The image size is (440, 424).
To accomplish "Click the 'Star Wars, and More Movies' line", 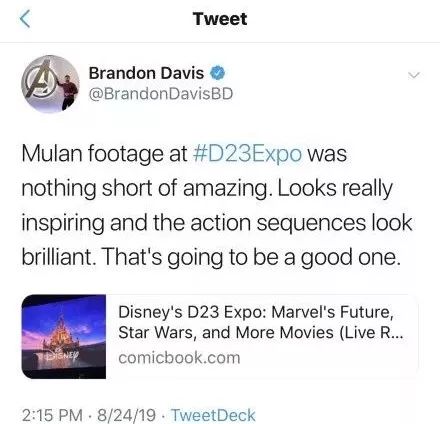I will [226, 333].
